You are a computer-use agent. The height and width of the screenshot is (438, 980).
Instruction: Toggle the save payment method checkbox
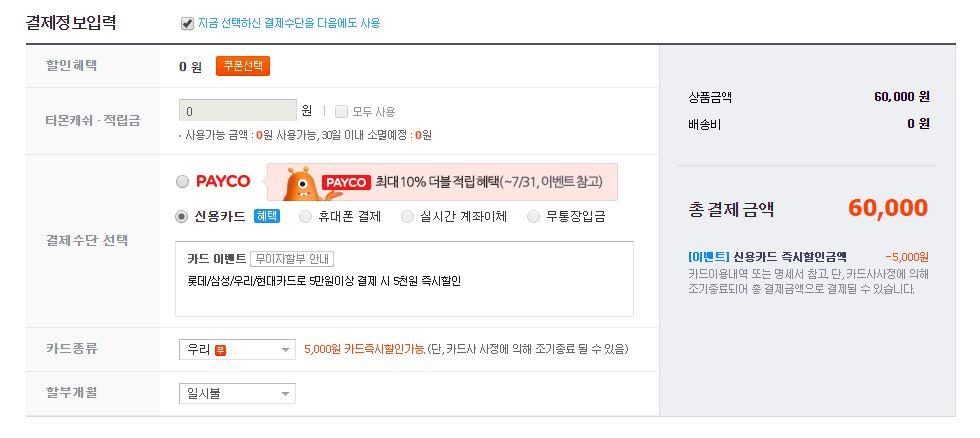coord(187,23)
